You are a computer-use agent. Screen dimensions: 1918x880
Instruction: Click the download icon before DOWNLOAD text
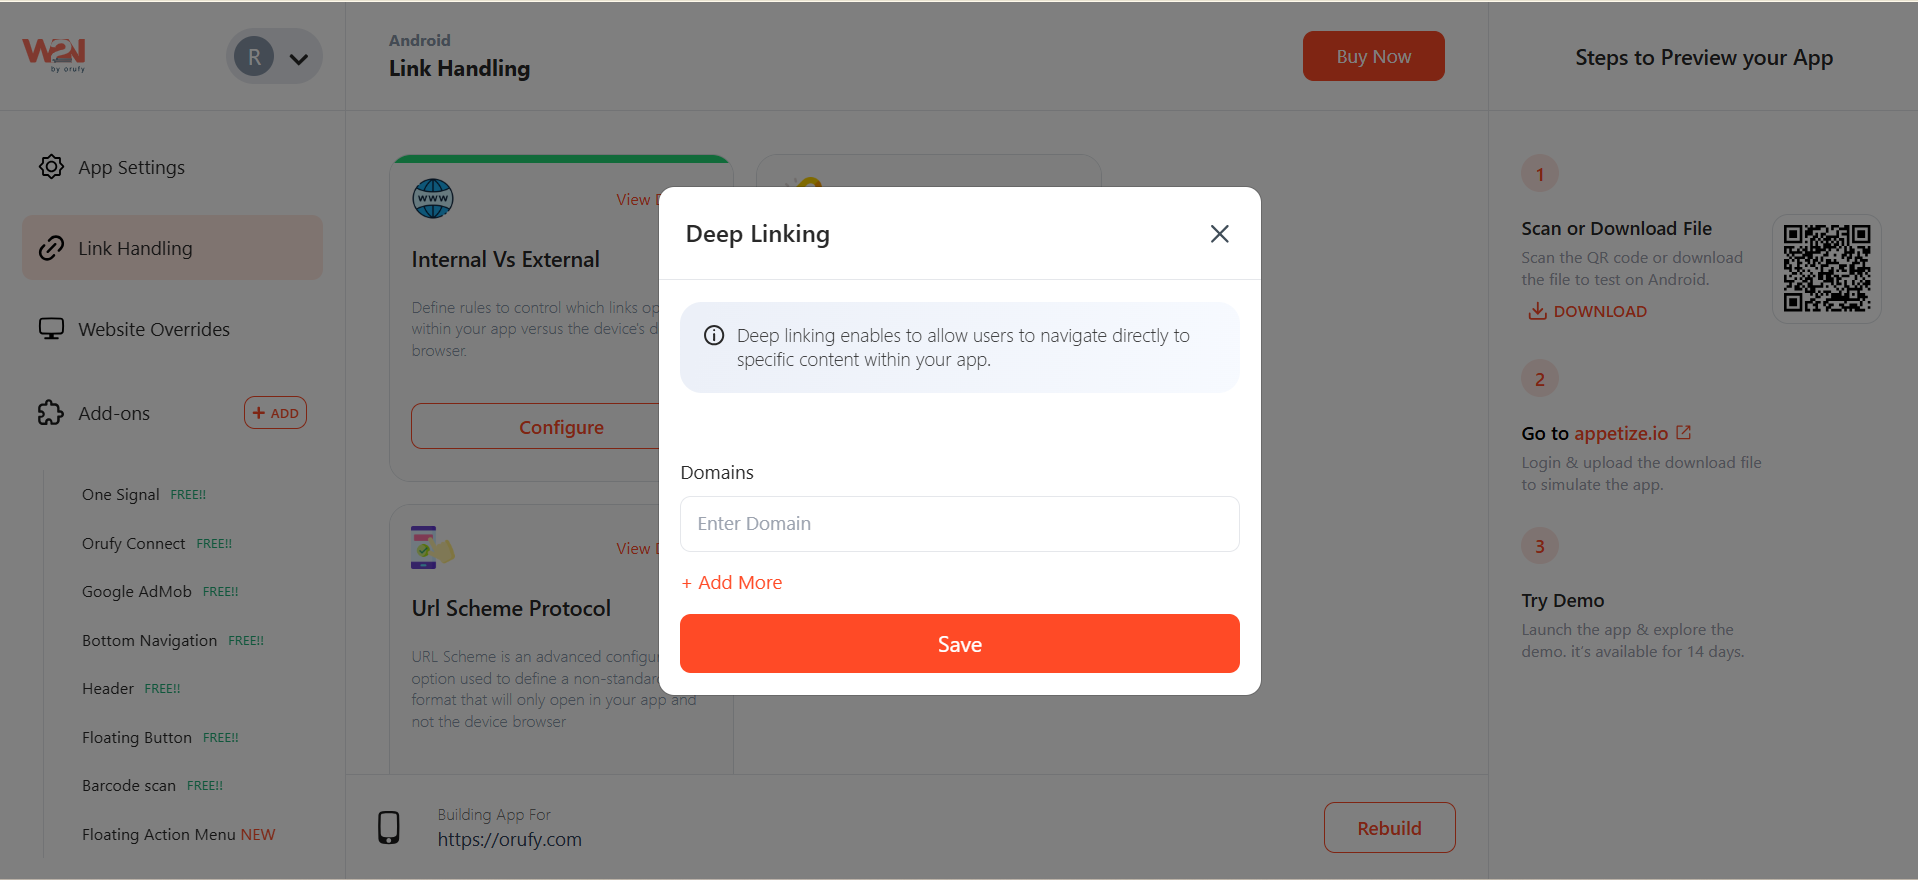point(1535,311)
